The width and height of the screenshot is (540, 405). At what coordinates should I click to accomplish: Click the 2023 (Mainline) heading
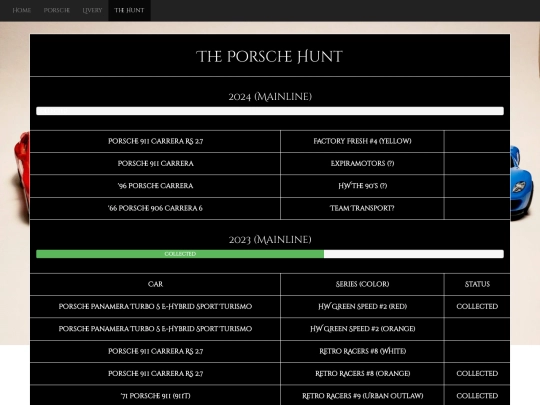pyautogui.click(x=270, y=239)
